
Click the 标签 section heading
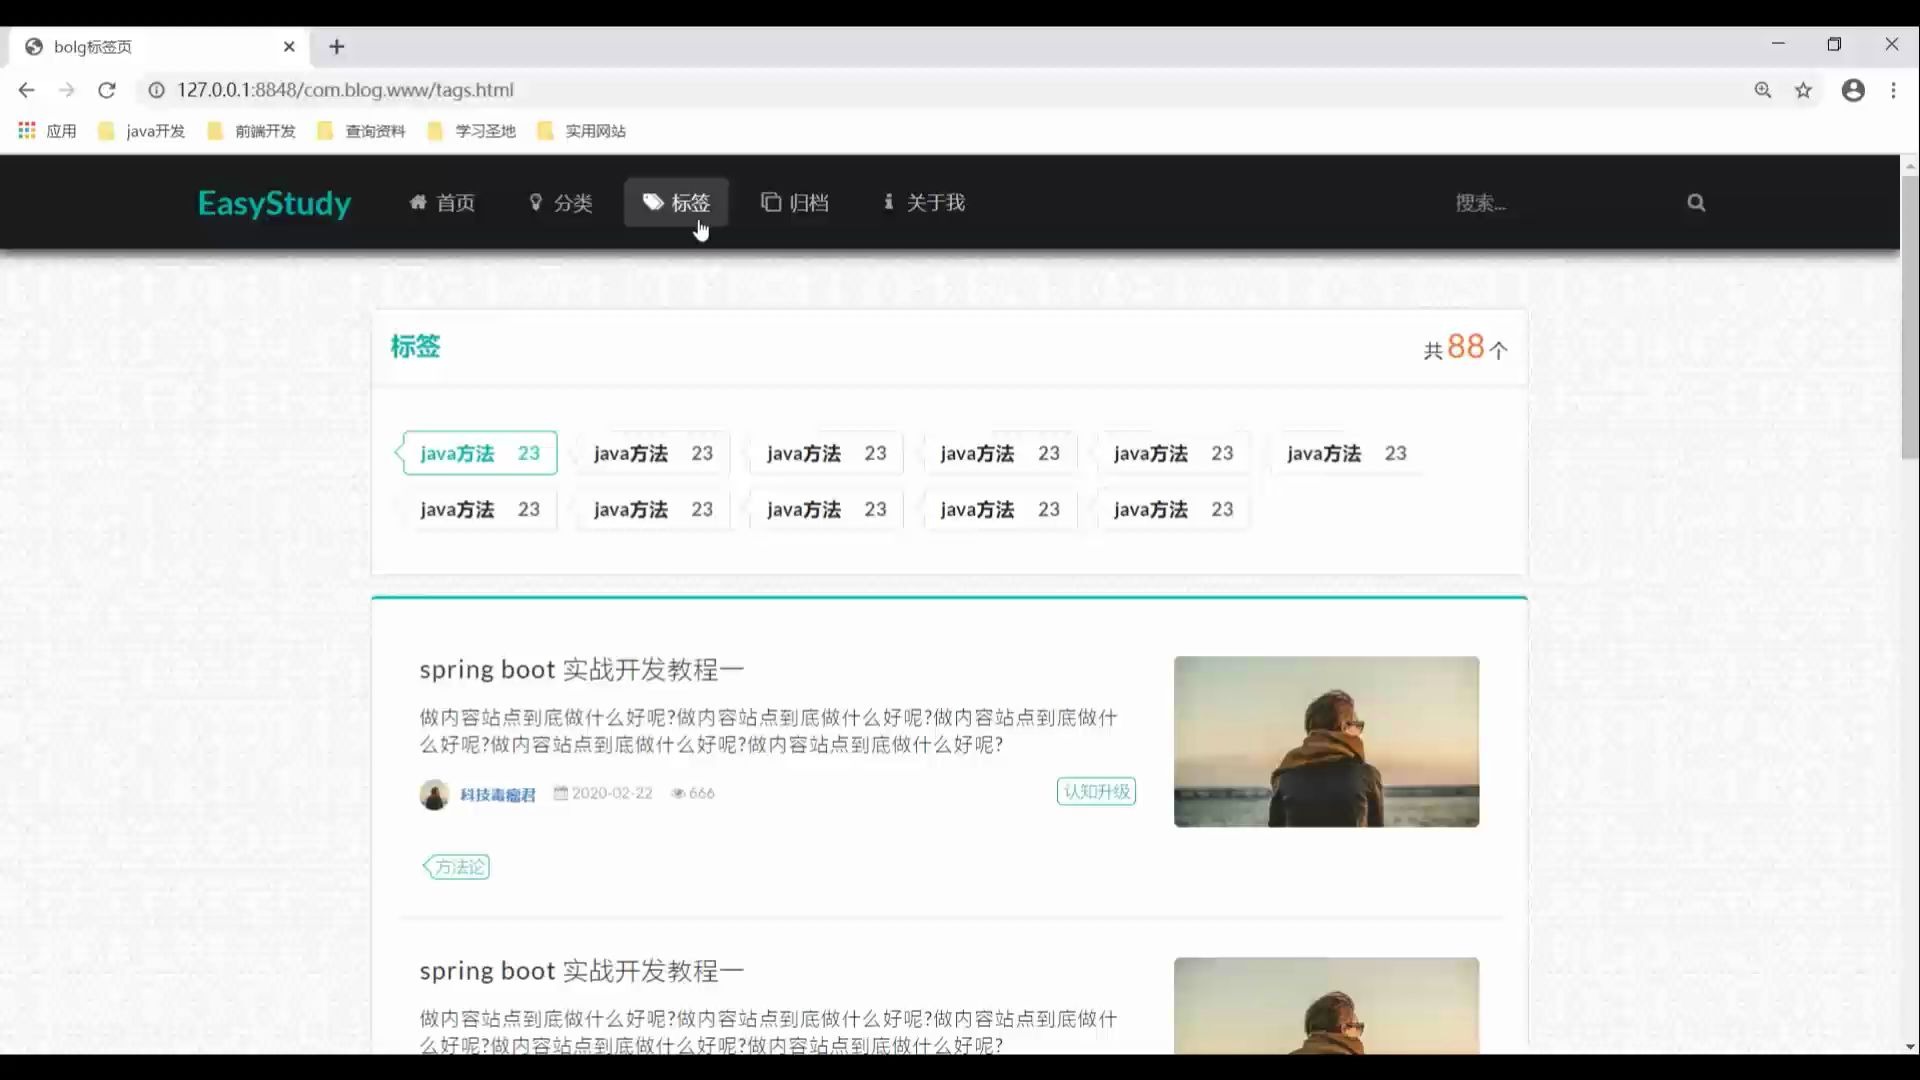point(415,346)
